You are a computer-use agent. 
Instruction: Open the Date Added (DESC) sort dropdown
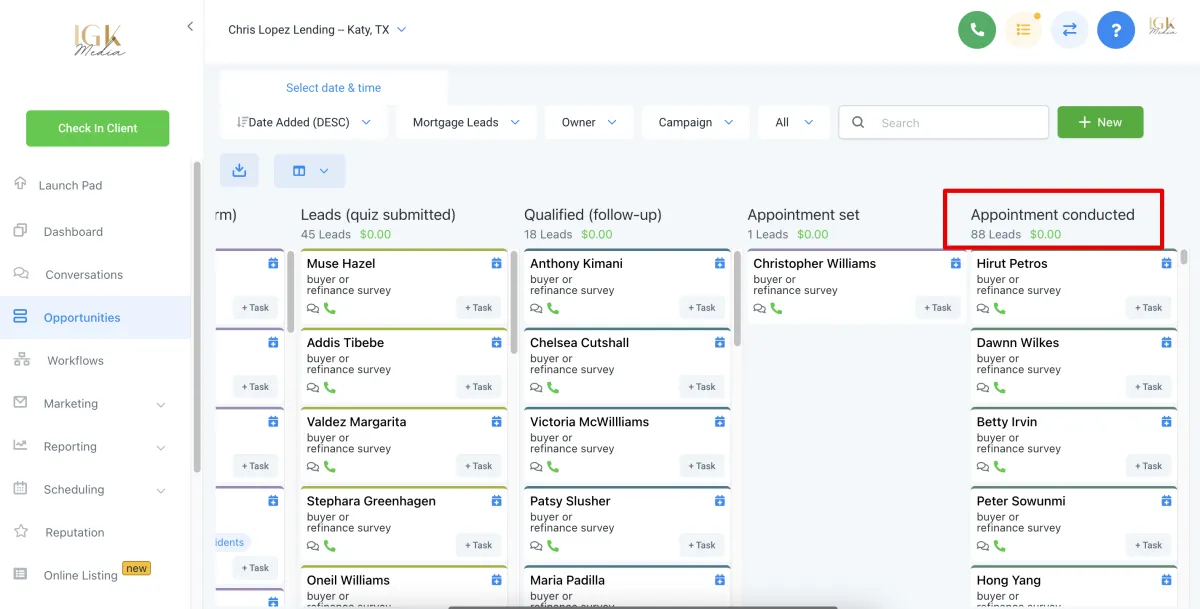tap(304, 123)
